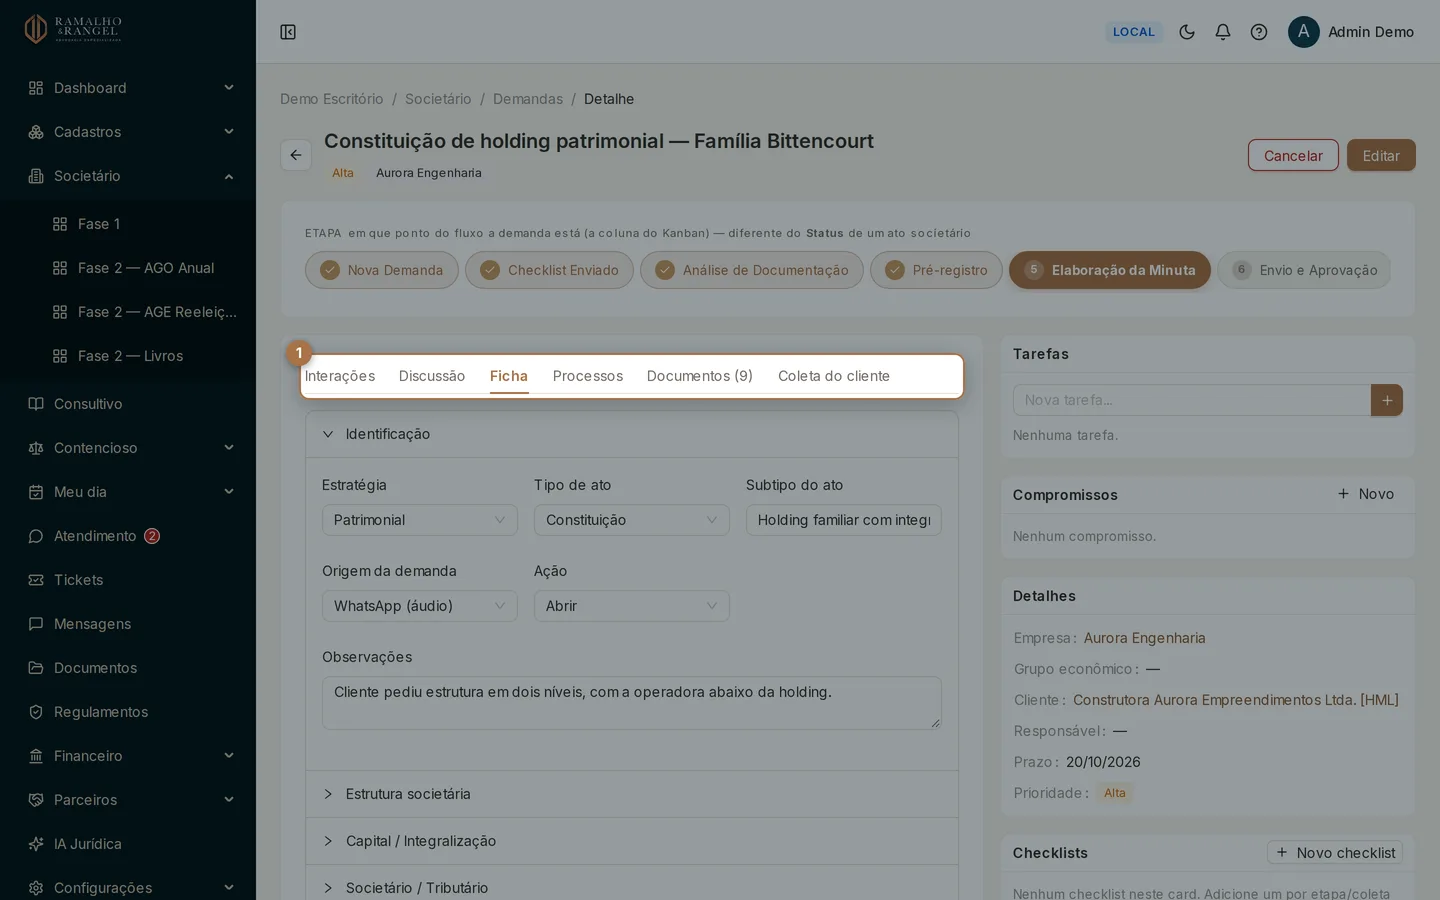Click the Documentos folder icon
The height and width of the screenshot is (900, 1440).
click(x=36, y=668)
